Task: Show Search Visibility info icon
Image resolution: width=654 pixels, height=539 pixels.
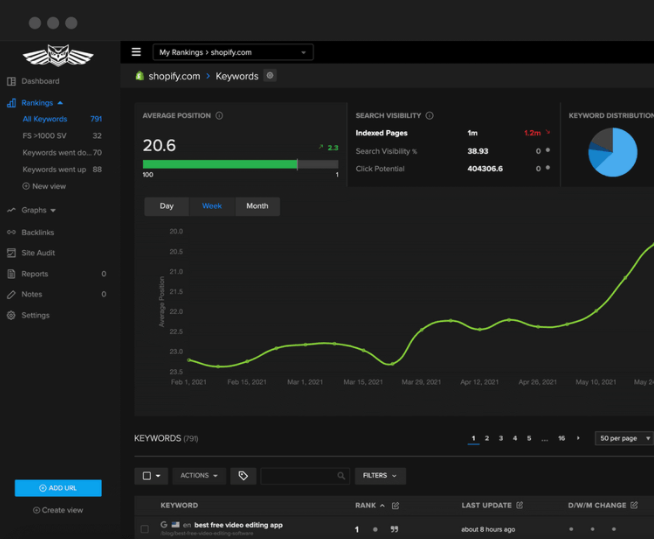Action: 429,116
